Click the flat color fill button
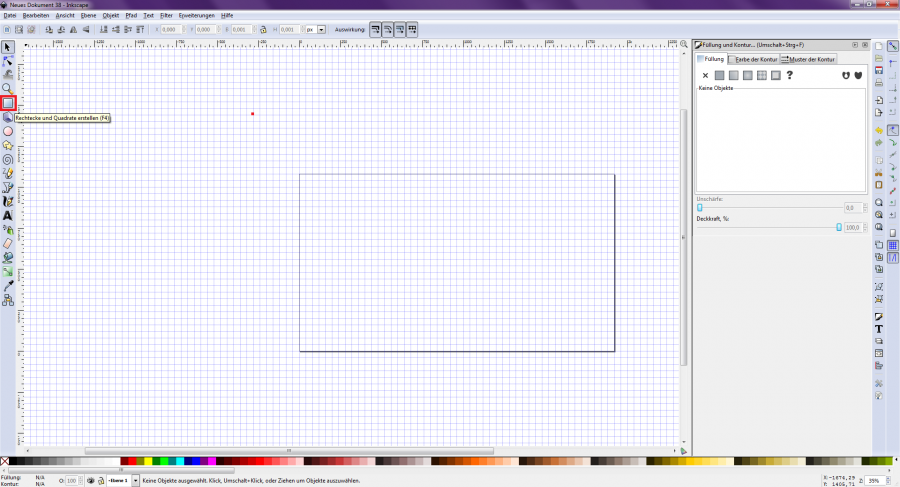 point(719,75)
